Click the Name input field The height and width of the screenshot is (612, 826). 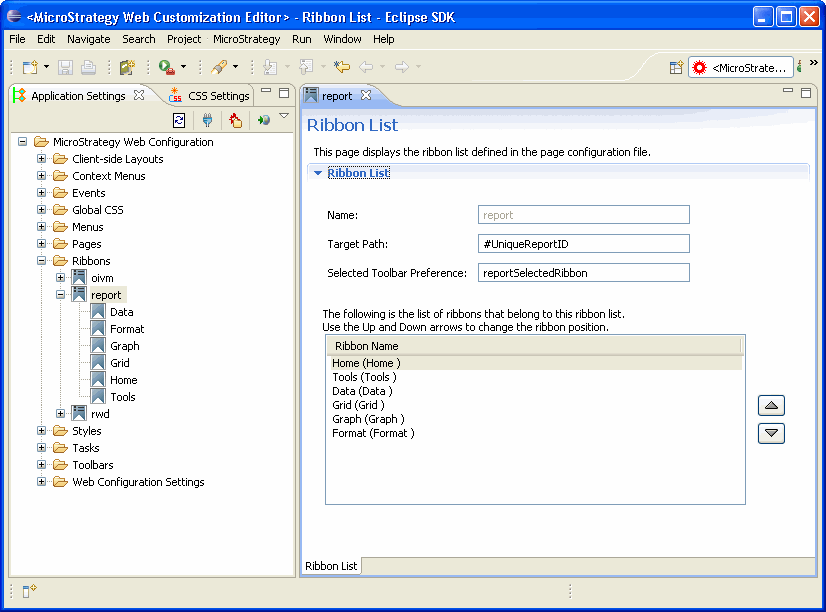584,215
